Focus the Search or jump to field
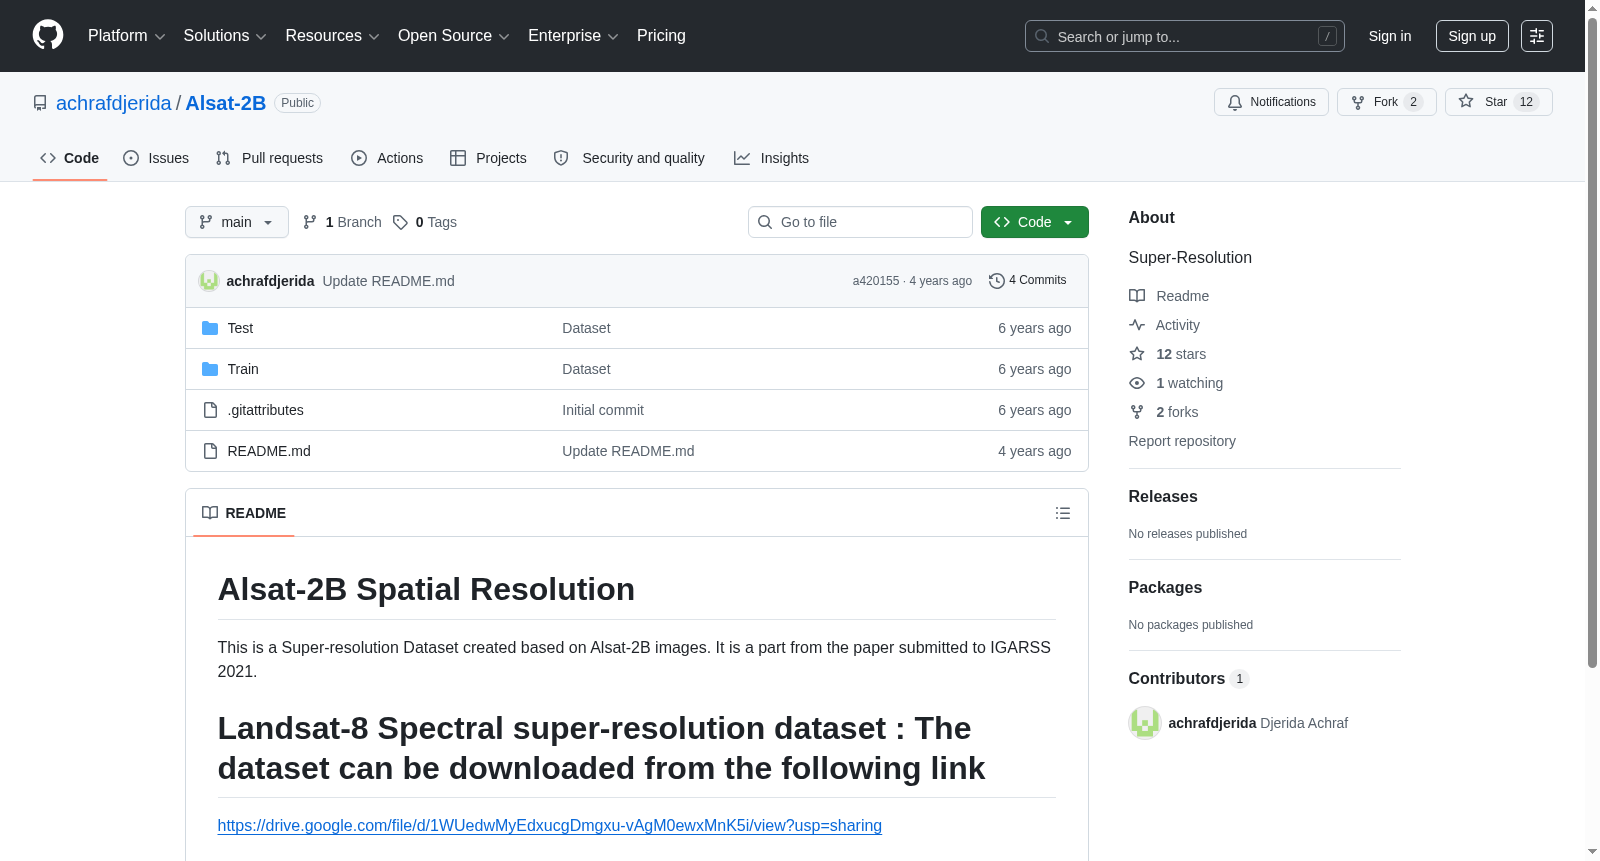Image resolution: width=1600 pixels, height=861 pixels. 1185,36
